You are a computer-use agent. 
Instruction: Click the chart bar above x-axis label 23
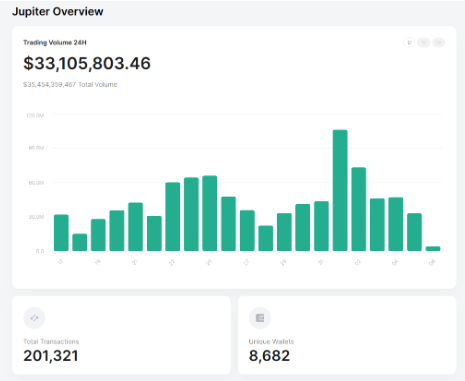tap(173, 217)
